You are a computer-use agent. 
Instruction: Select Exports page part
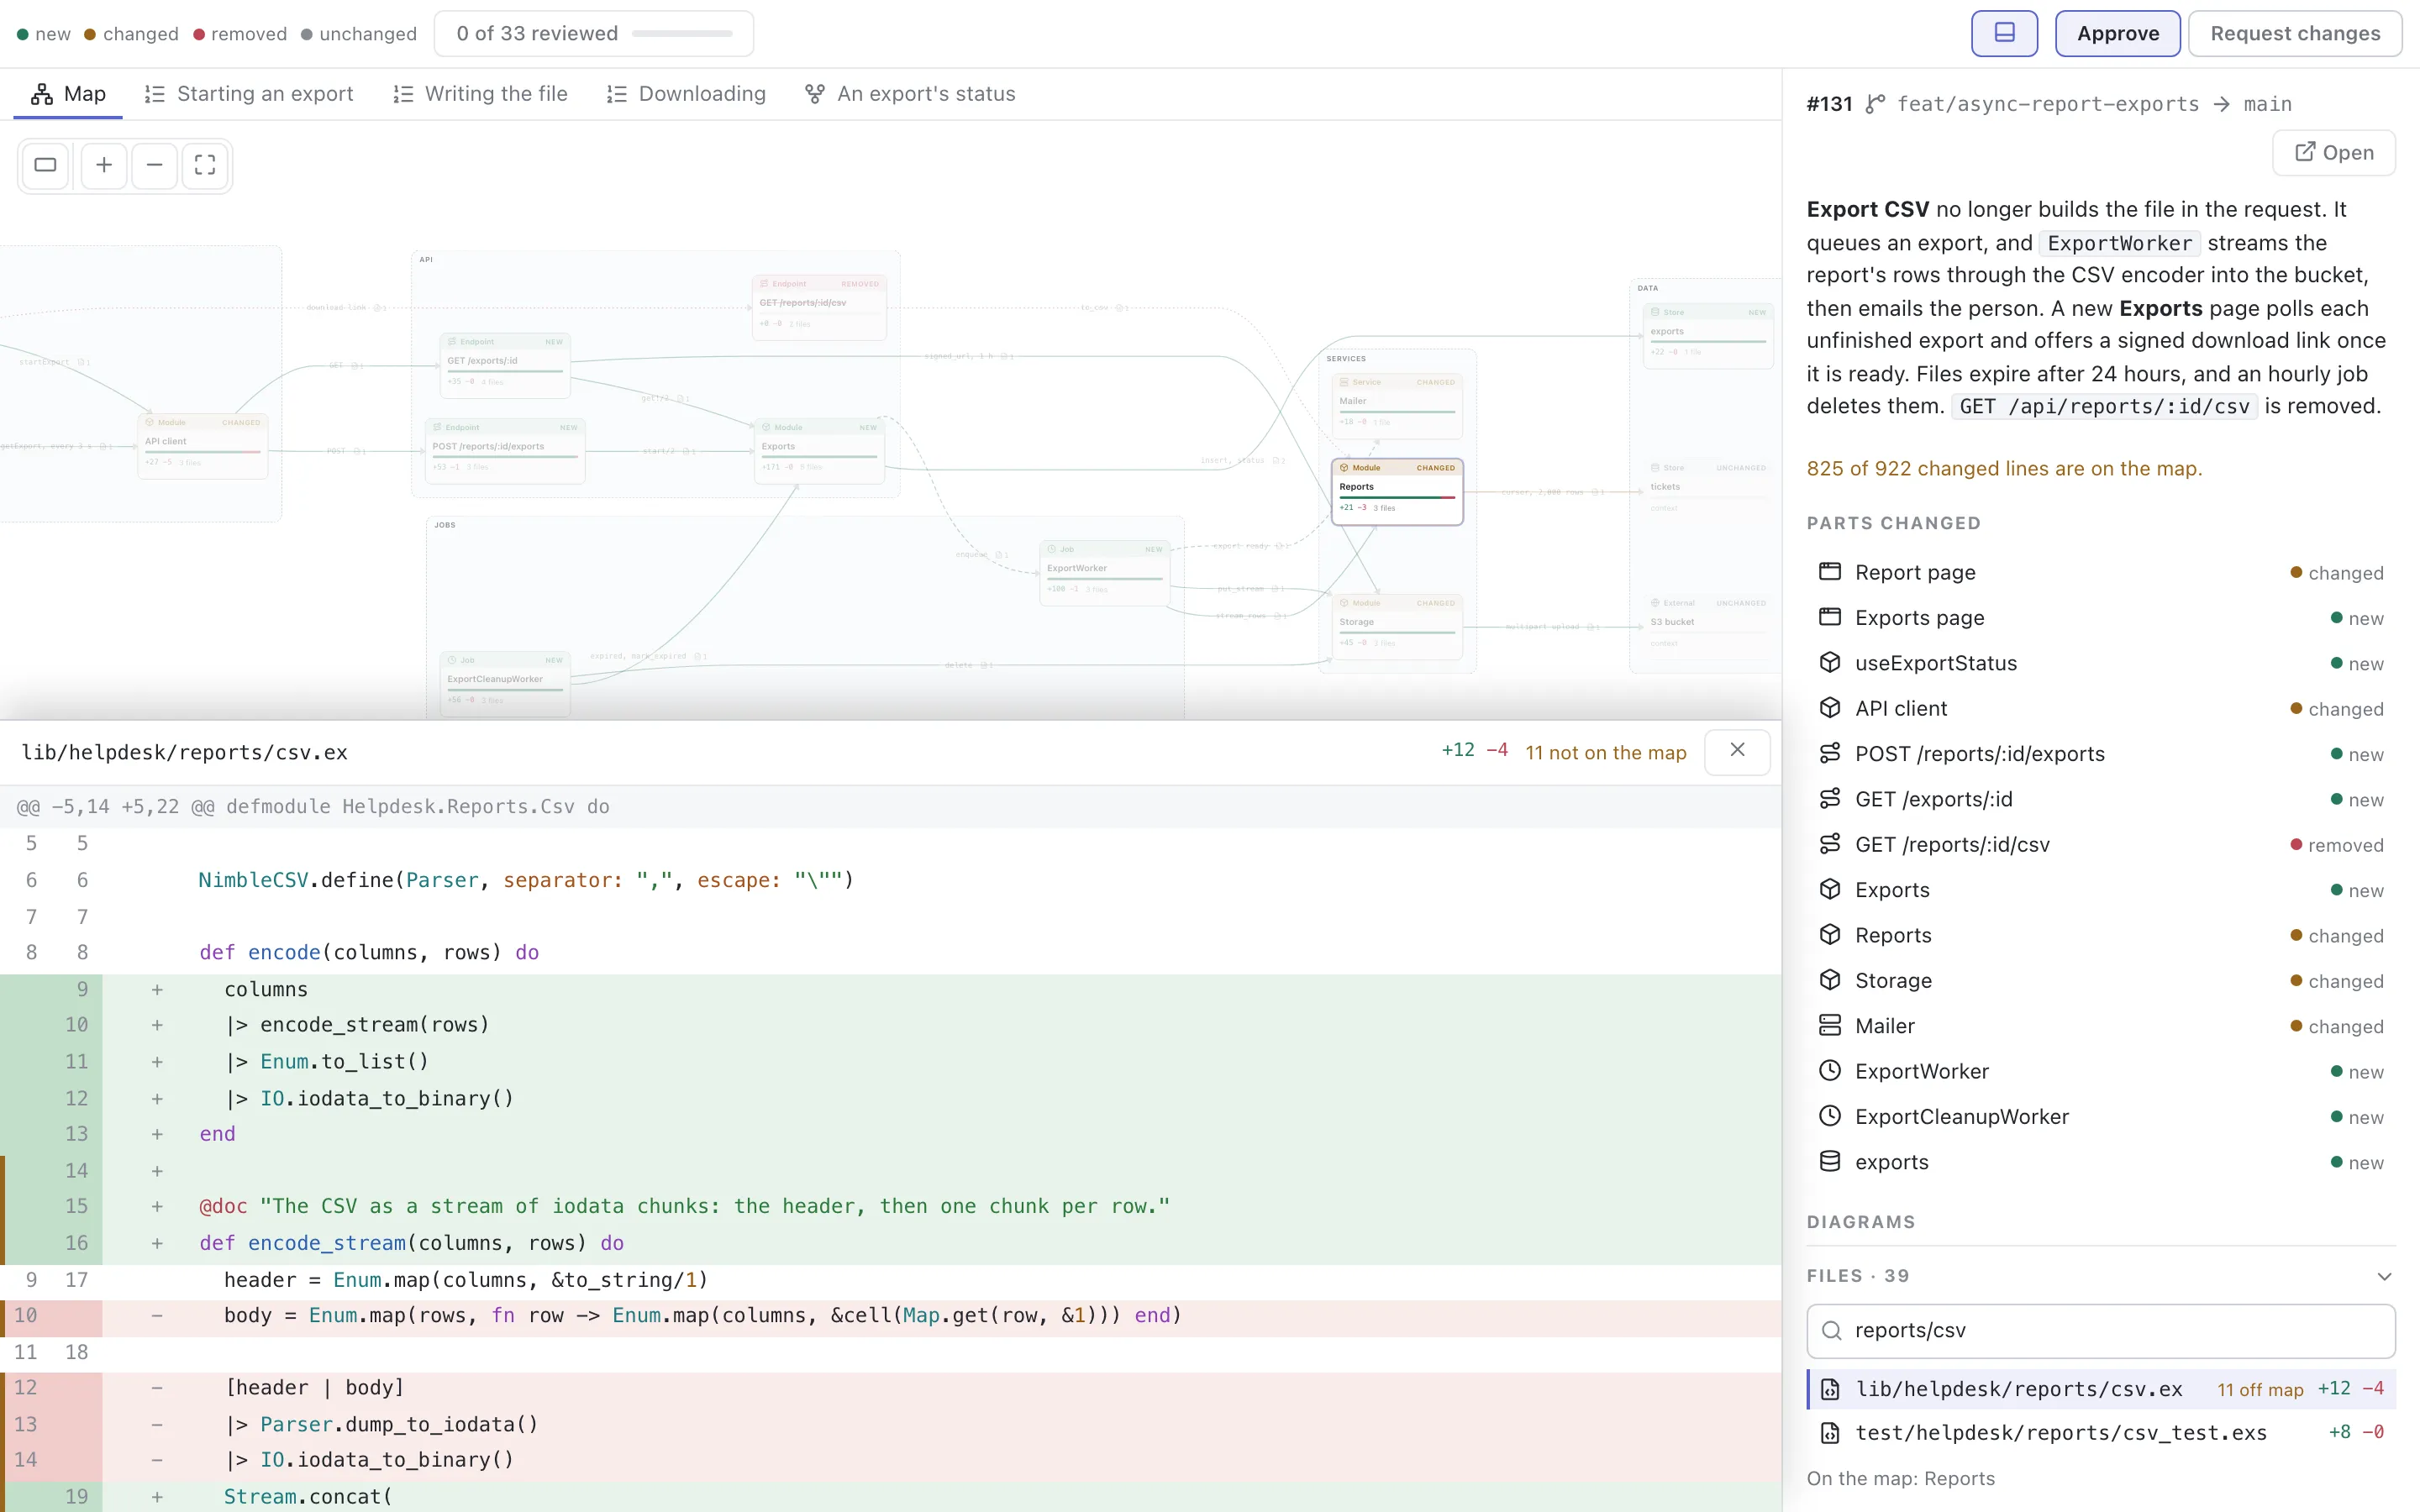coord(2100,618)
